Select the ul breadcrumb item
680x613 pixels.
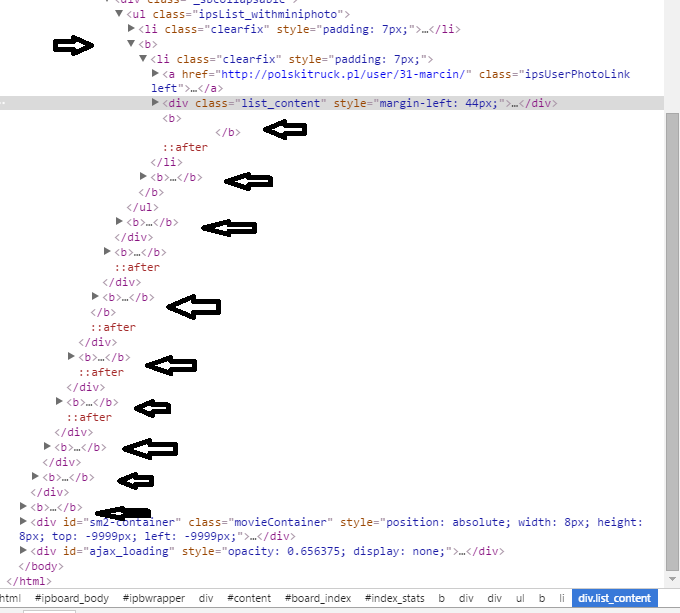[x=520, y=598]
